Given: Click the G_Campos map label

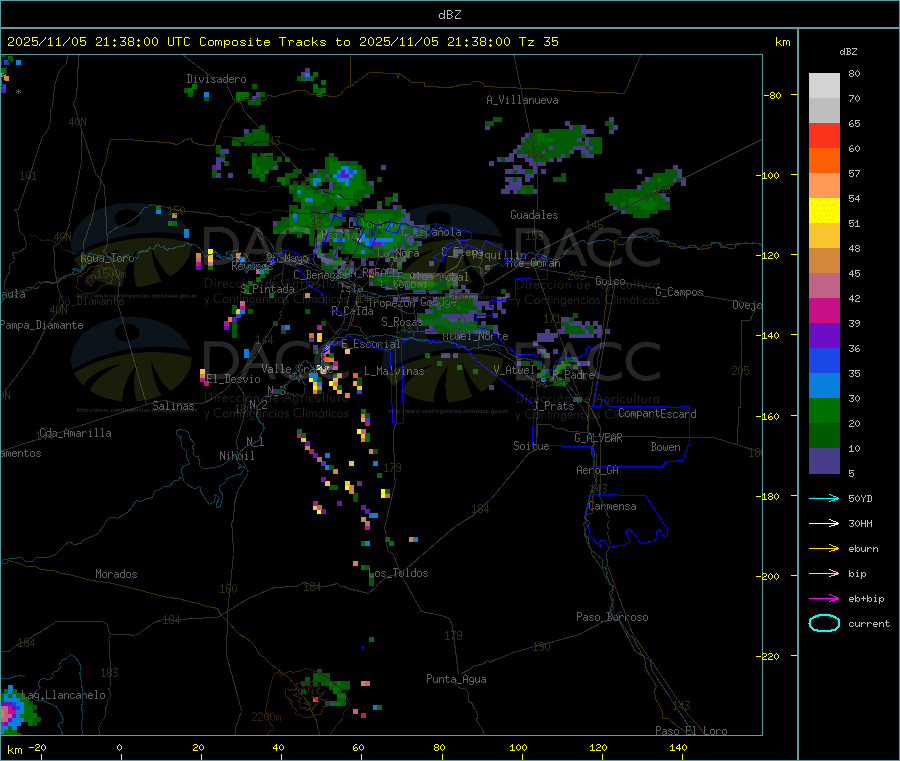Looking at the screenshot, I should (x=680, y=292).
